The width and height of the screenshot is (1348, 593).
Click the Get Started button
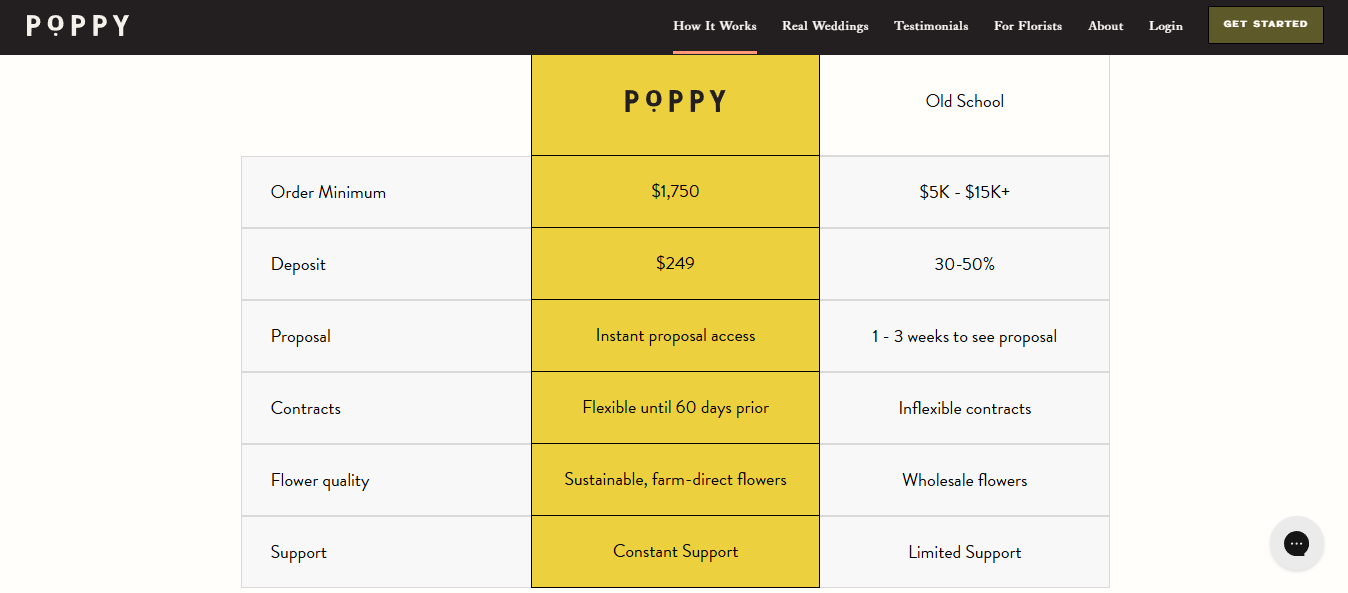[1266, 25]
